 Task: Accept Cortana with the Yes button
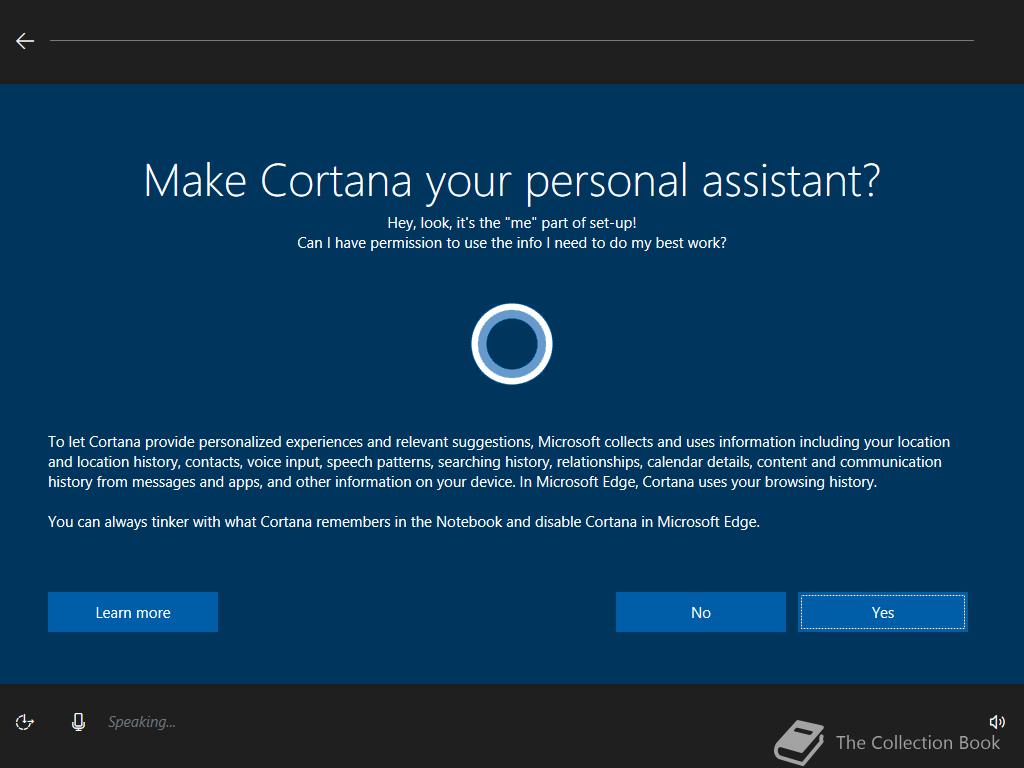point(883,612)
